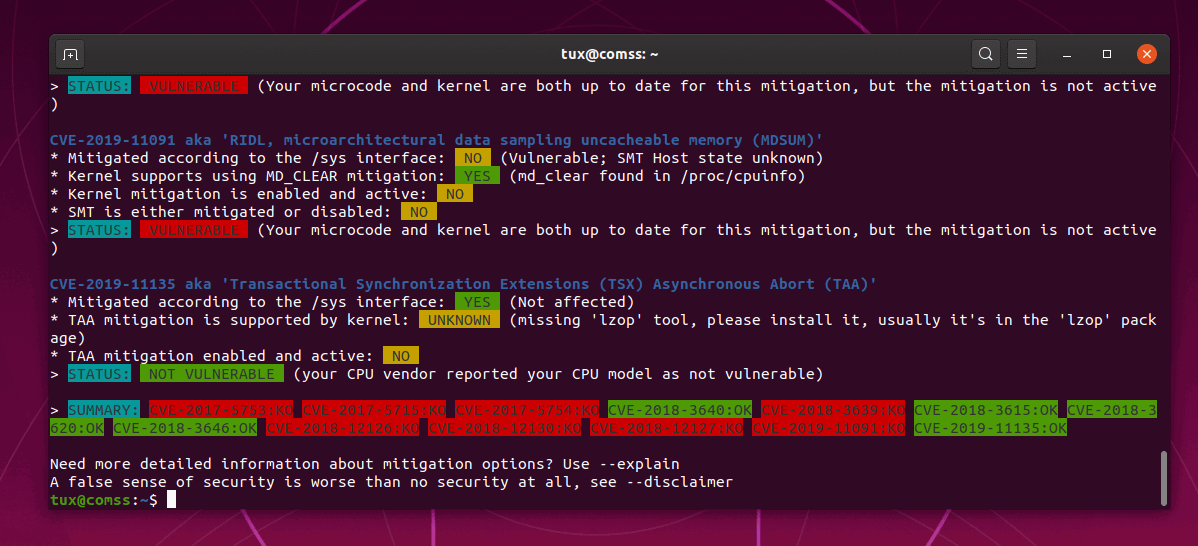Click CVE-2017-5753:KO in summary
This screenshot has width=1198, height=546.
(x=221, y=410)
